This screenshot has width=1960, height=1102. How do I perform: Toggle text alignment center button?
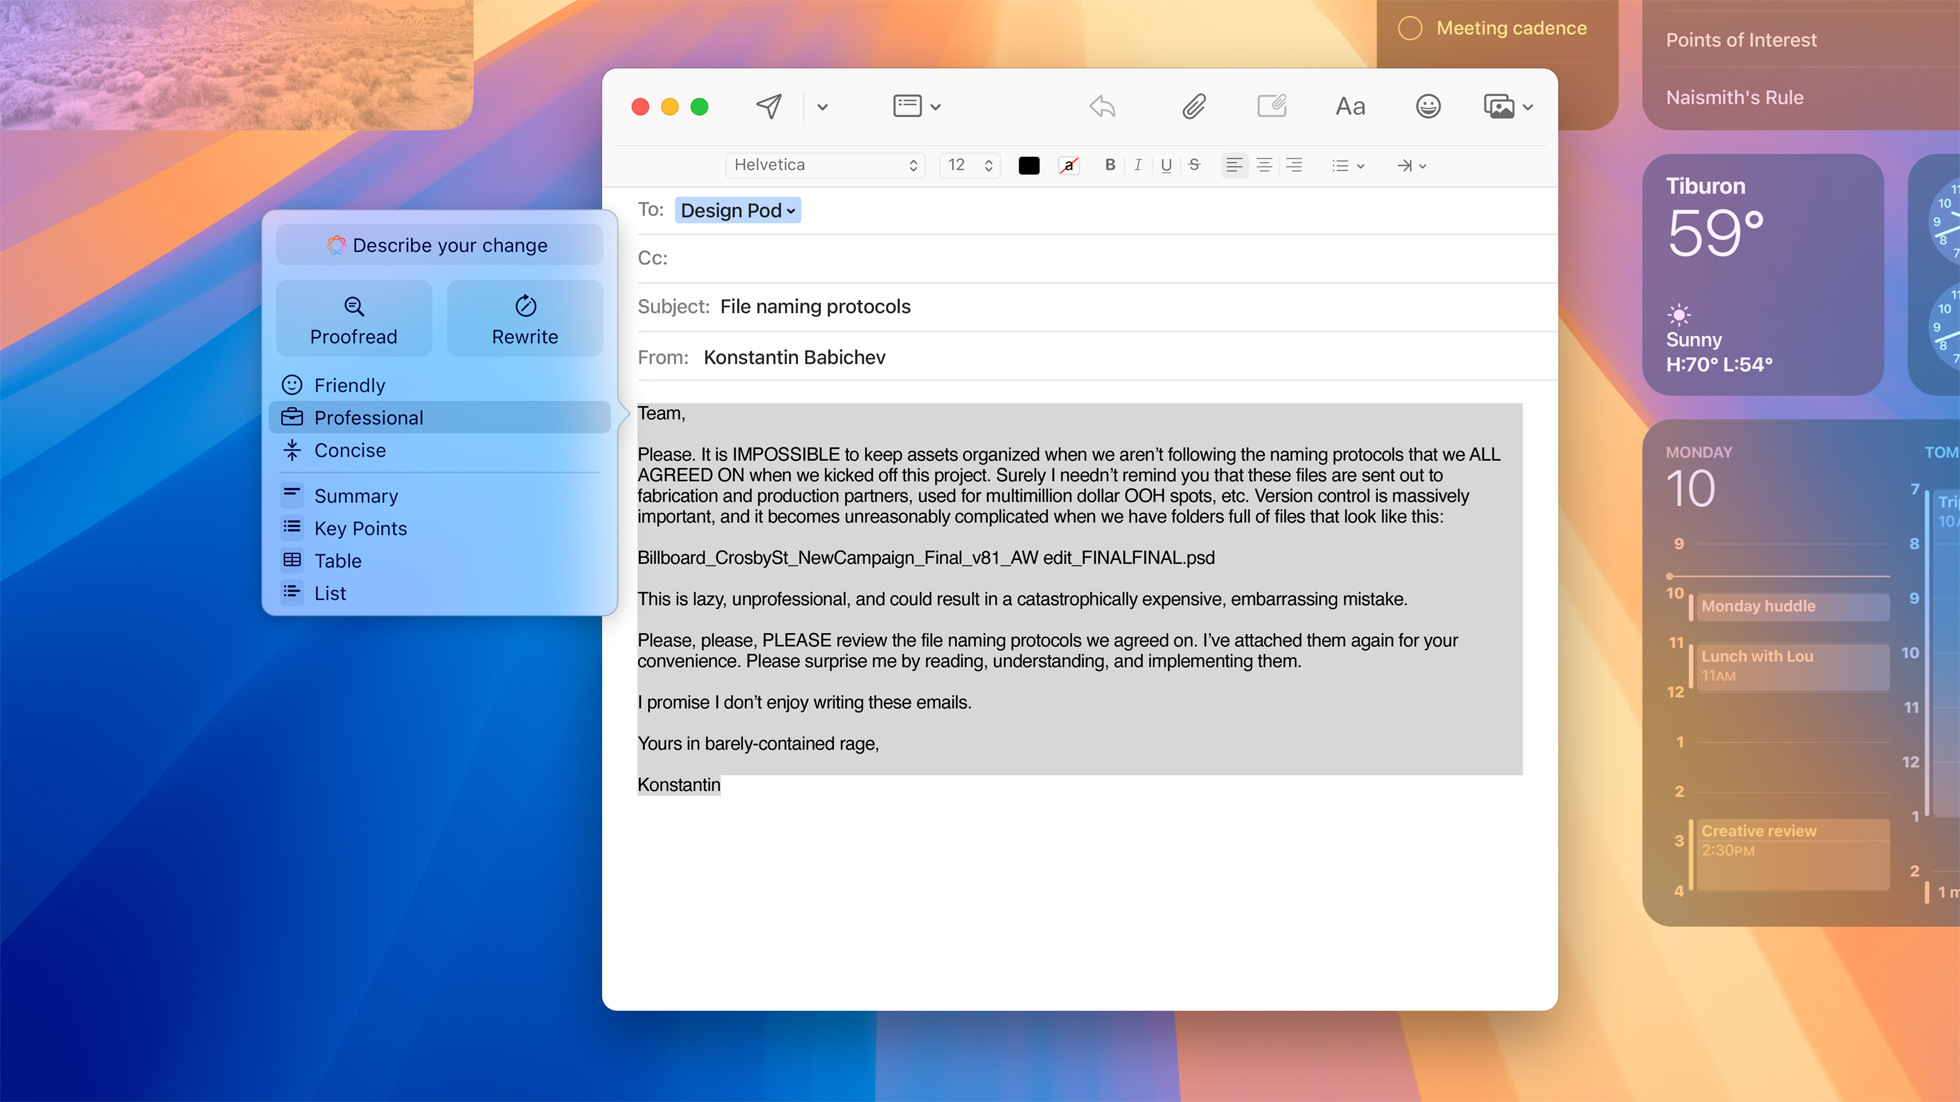(x=1263, y=164)
